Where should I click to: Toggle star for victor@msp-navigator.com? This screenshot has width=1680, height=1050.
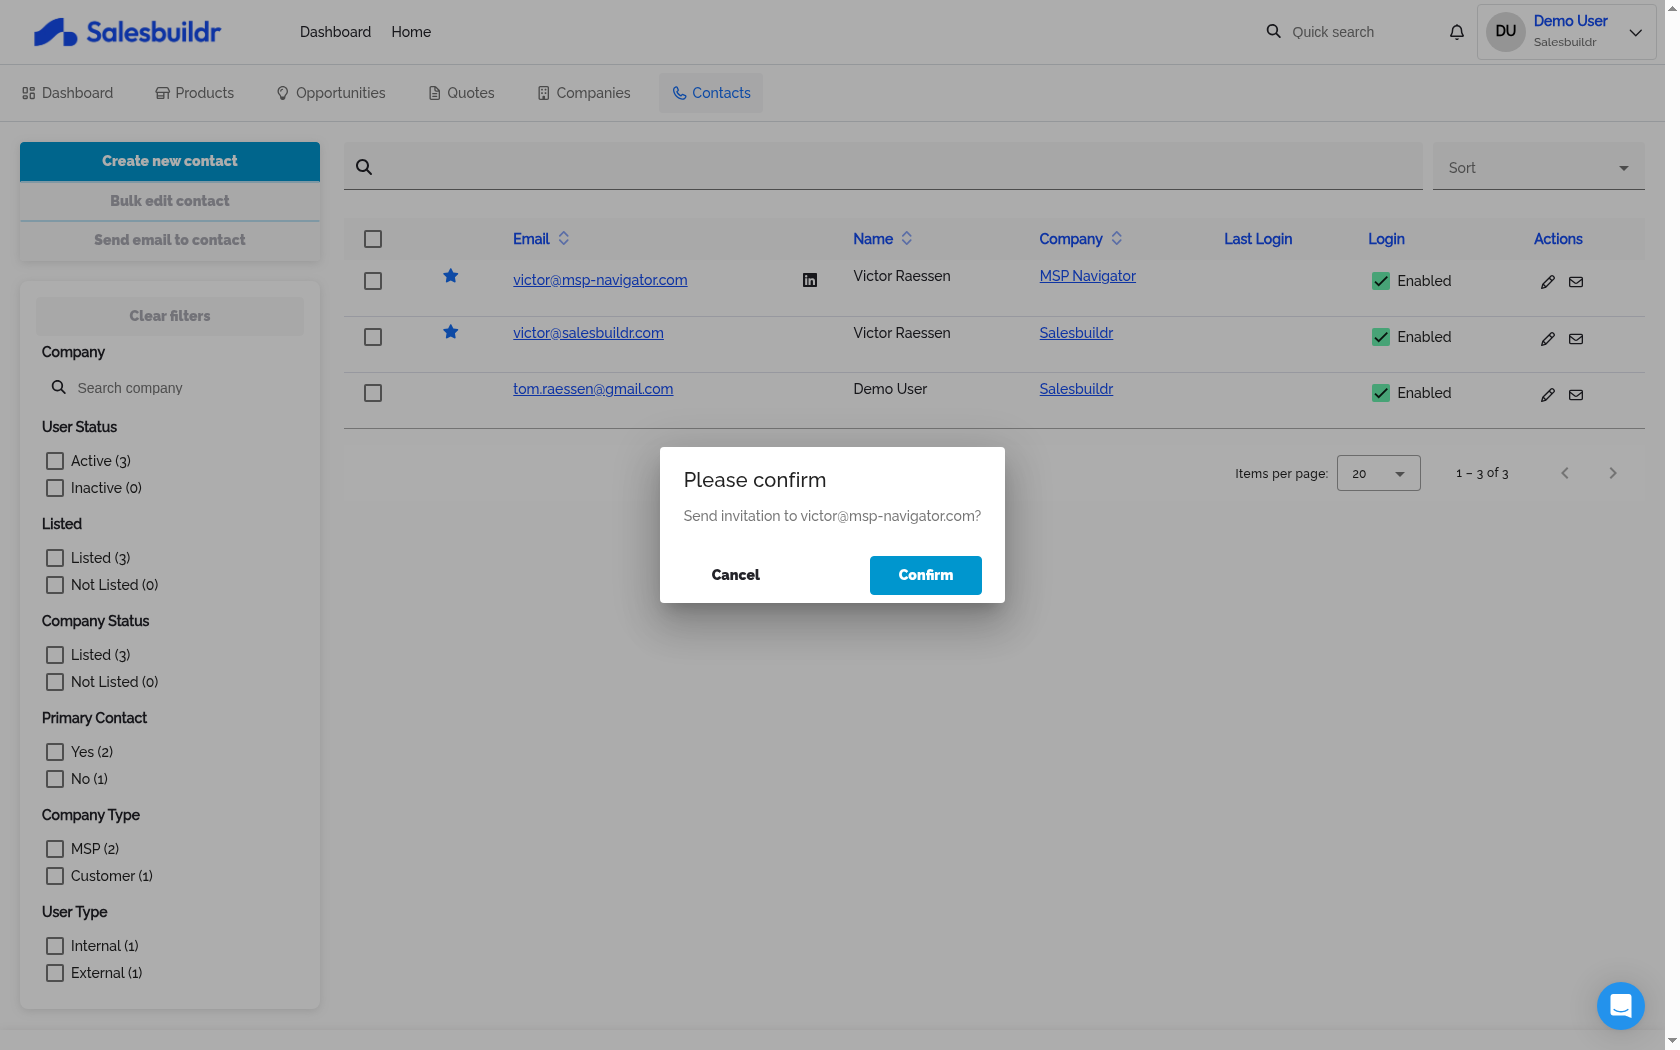451,276
